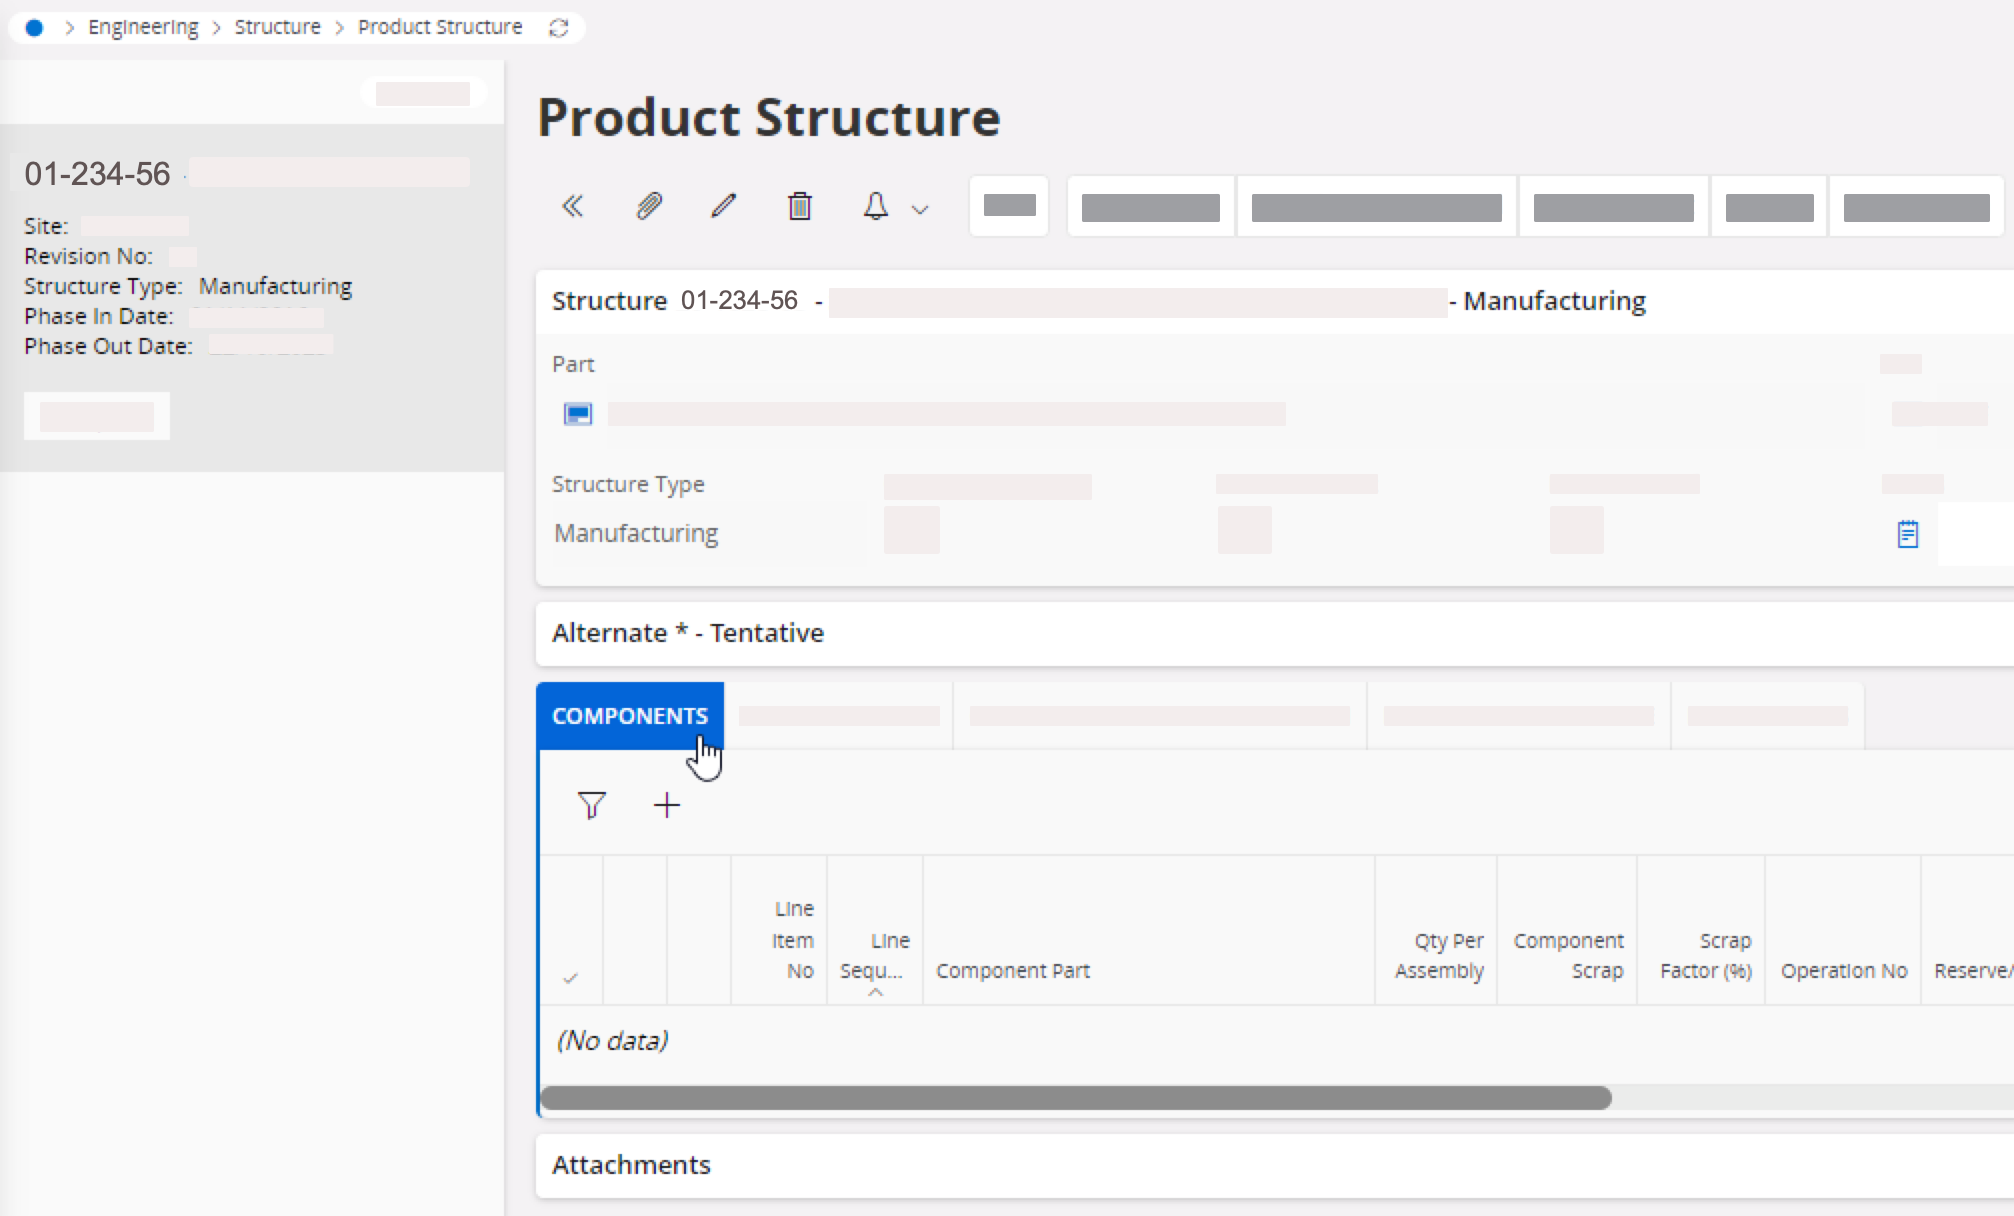
Task: Expand the Attachments section
Action: coord(631,1165)
